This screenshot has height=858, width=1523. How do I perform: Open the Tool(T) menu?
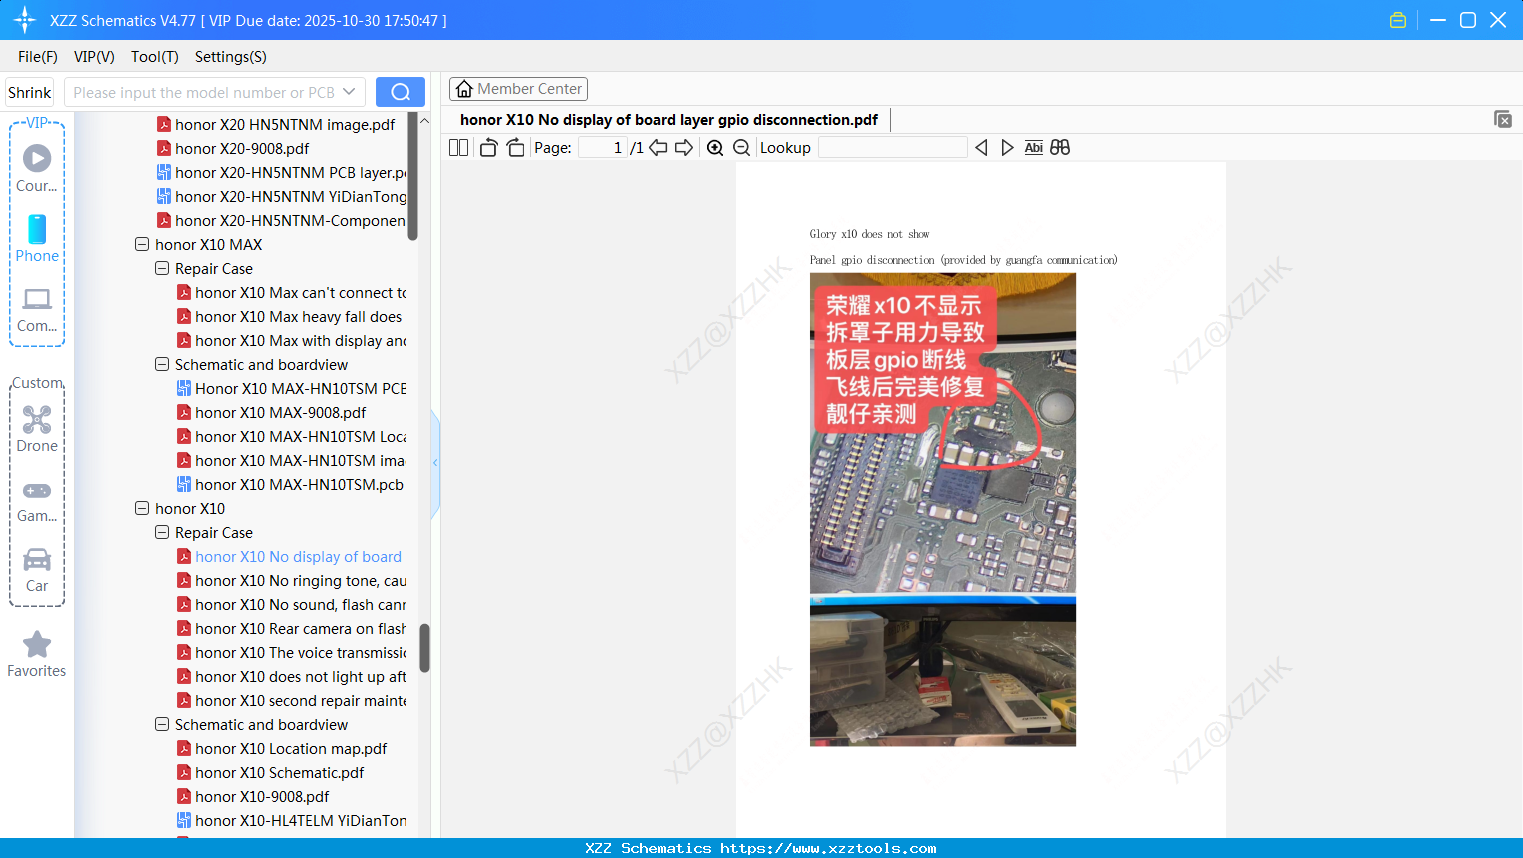(x=155, y=57)
